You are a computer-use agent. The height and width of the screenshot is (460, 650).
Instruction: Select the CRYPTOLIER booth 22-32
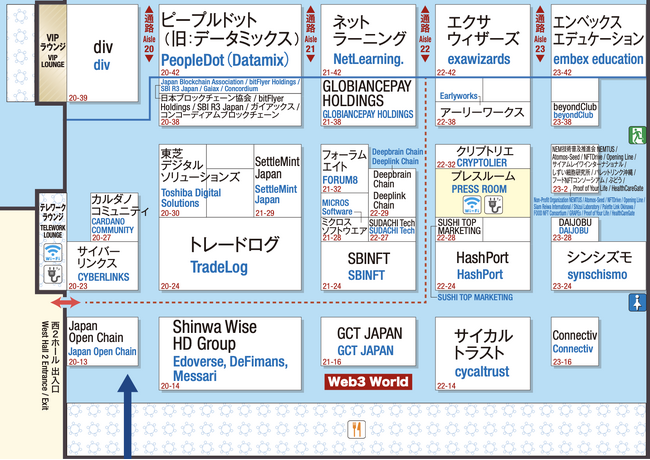pos(483,157)
